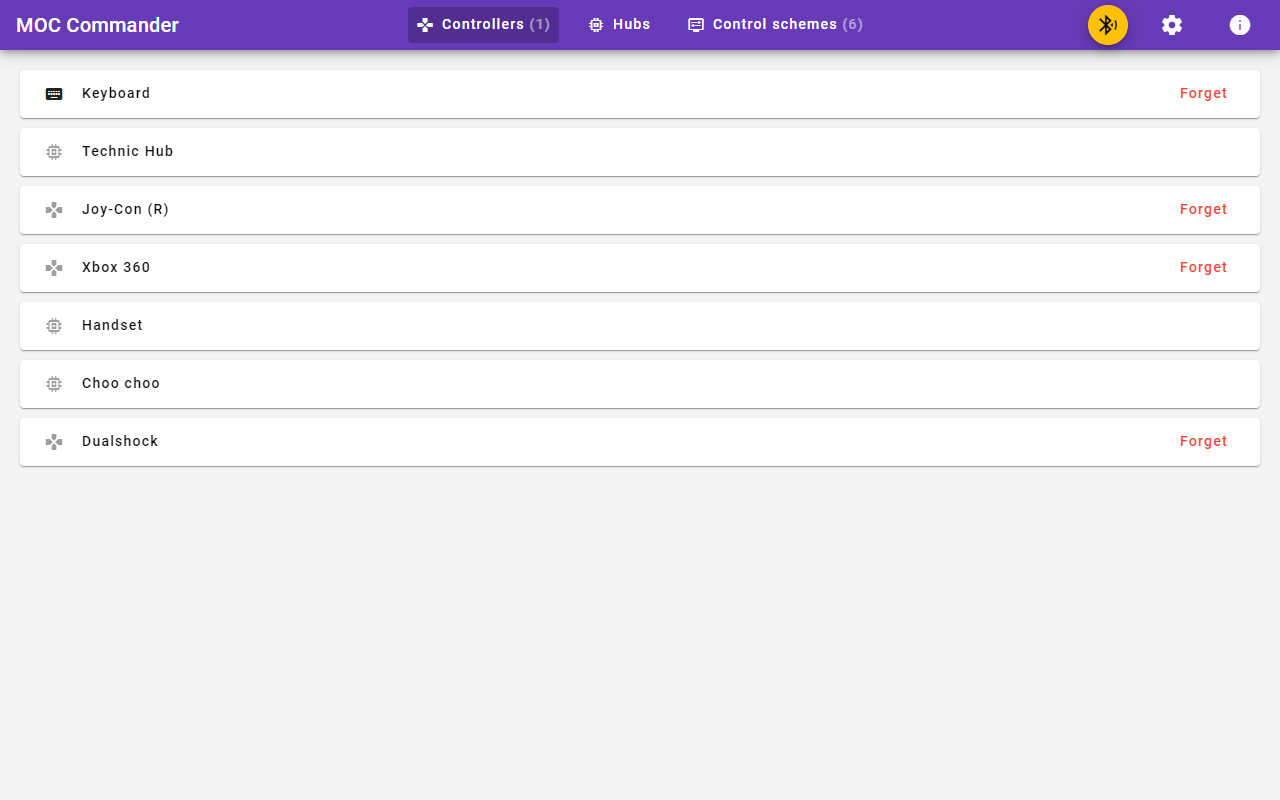Select the Choo choo label
The image size is (1280, 800).
(x=121, y=383)
